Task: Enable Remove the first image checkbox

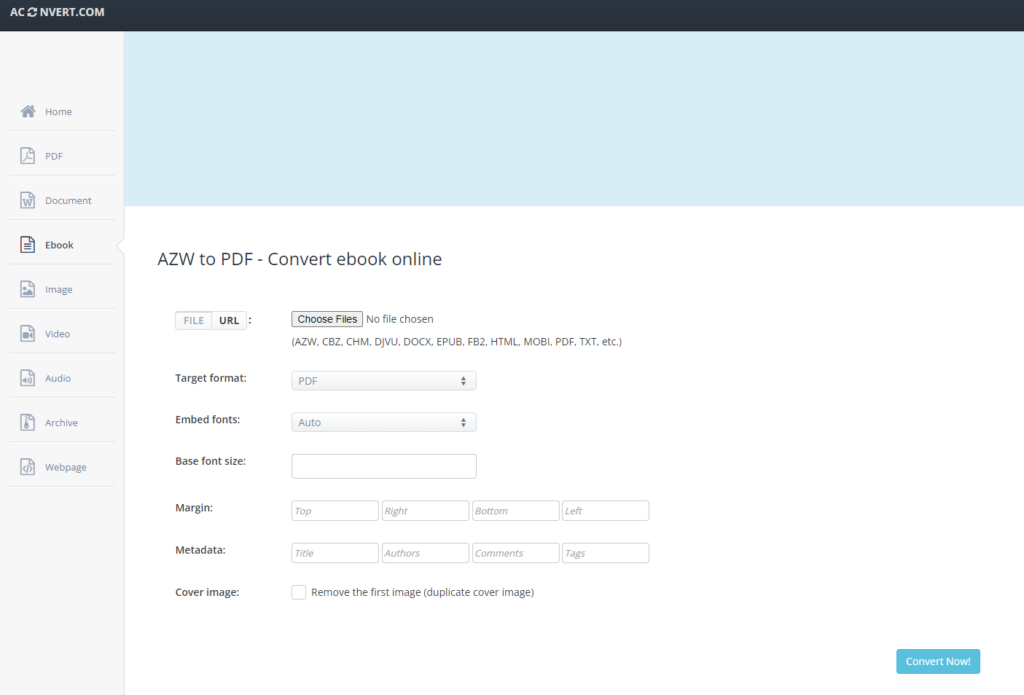Action: 299,592
